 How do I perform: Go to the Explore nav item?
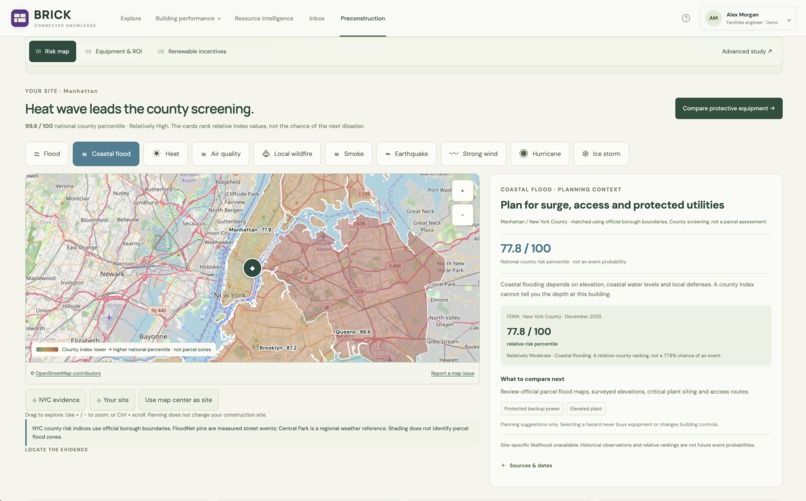[131, 18]
